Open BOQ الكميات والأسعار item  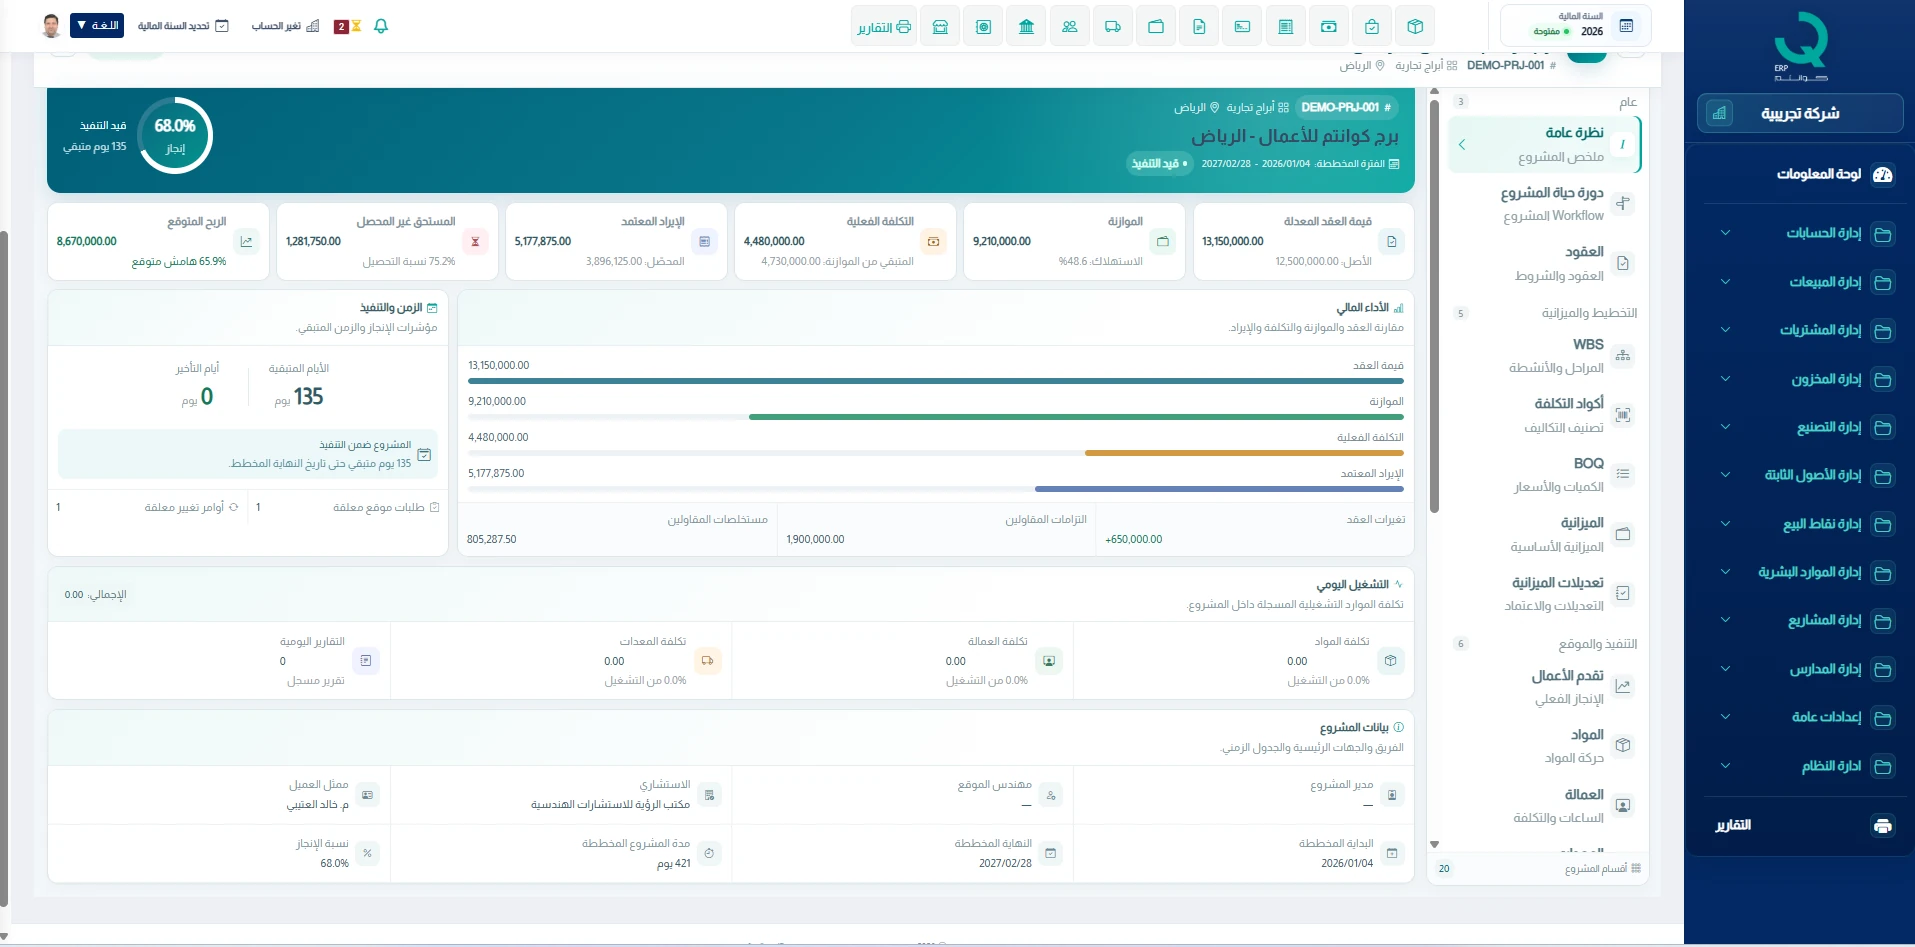coord(1544,475)
